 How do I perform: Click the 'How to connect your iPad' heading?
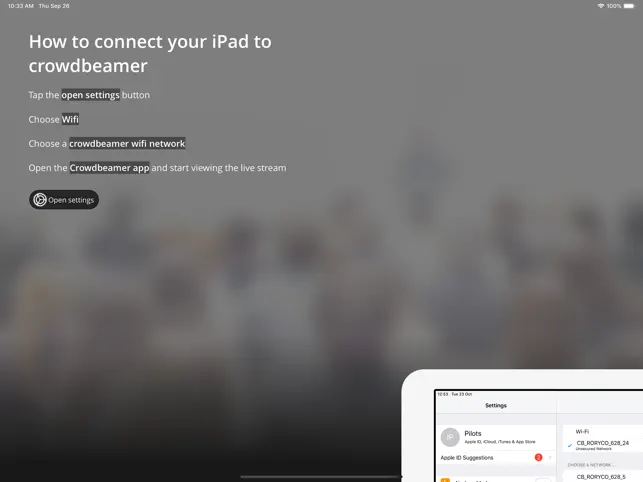[x=150, y=54]
